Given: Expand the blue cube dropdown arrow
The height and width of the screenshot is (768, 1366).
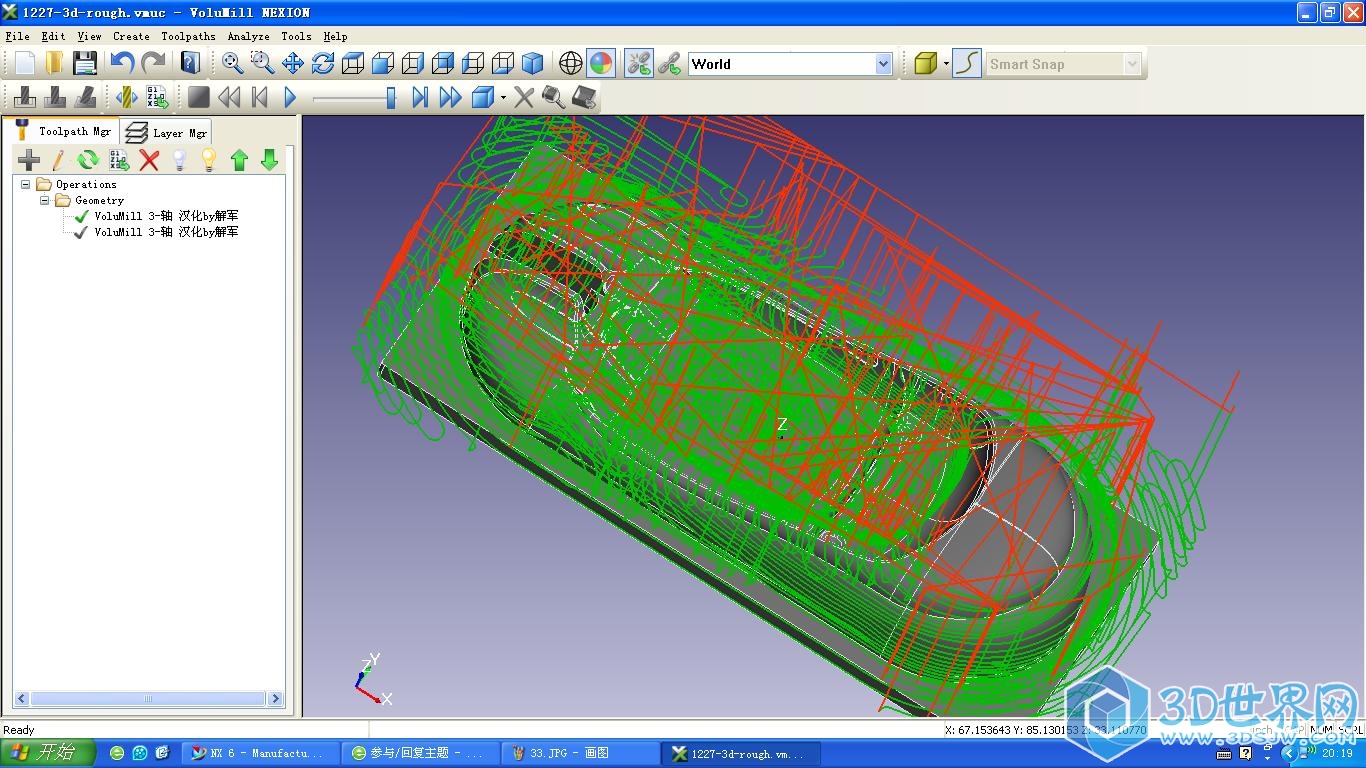Looking at the screenshot, I should pos(503,98).
